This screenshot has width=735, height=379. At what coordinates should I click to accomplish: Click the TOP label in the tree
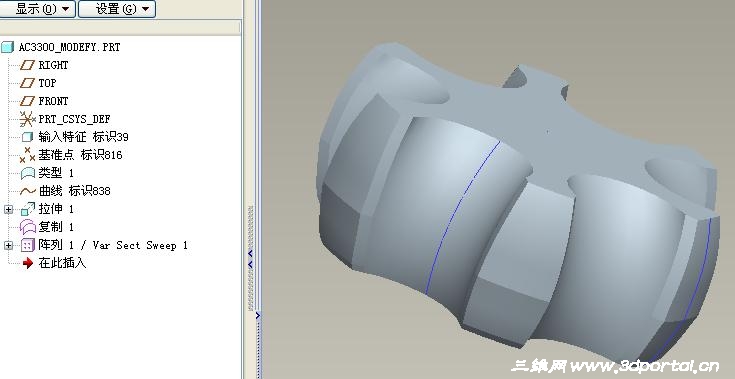tap(47, 83)
